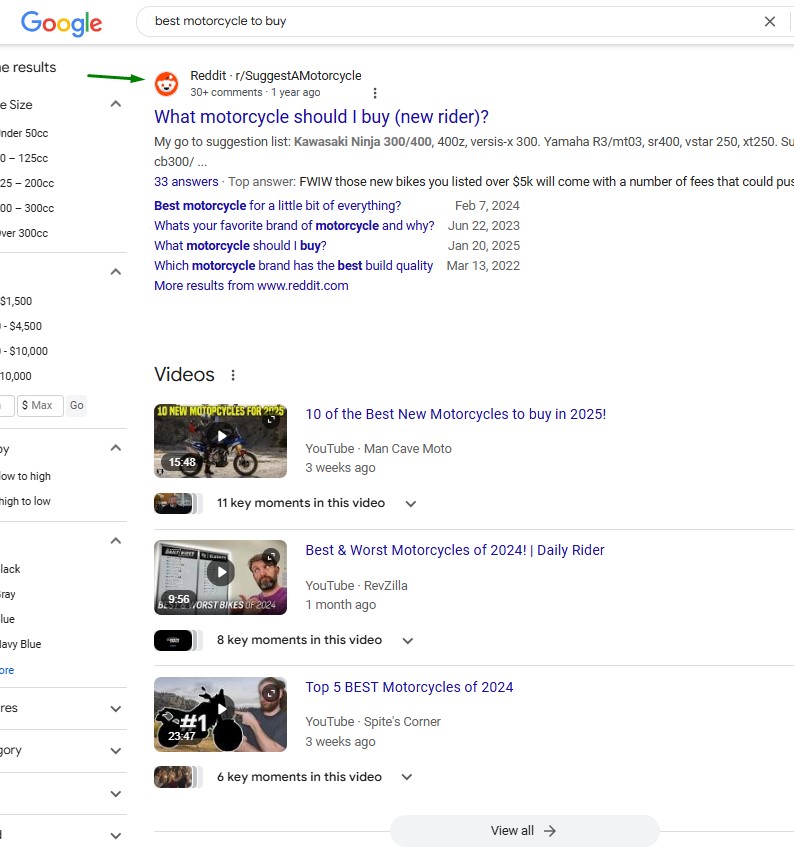
Task: Filter by price range ending $10,000
Action: click(24, 351)
